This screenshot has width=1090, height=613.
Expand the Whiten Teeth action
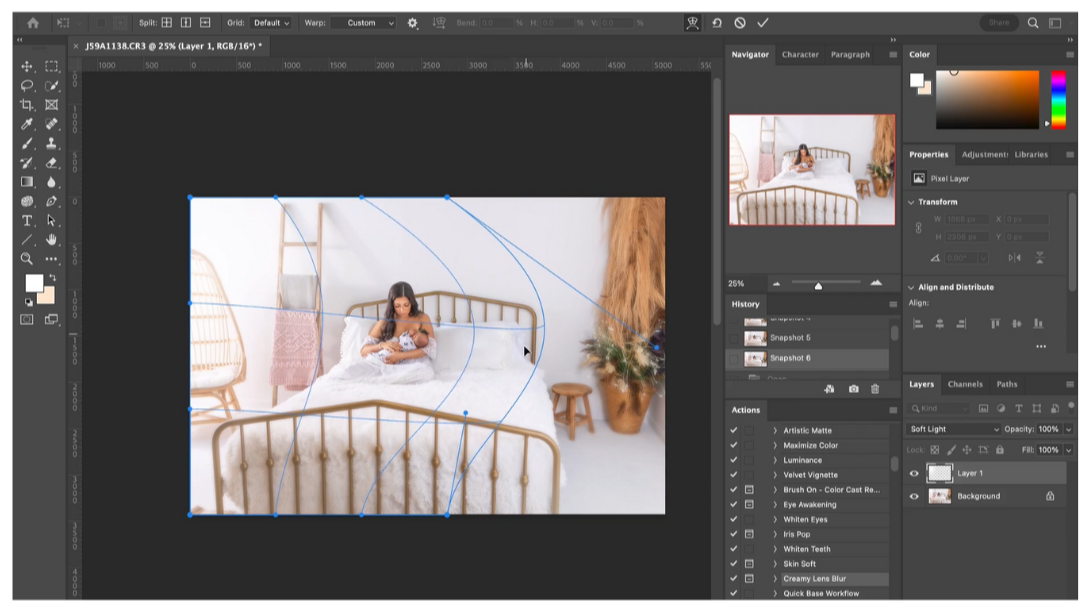tap(775, 549)
